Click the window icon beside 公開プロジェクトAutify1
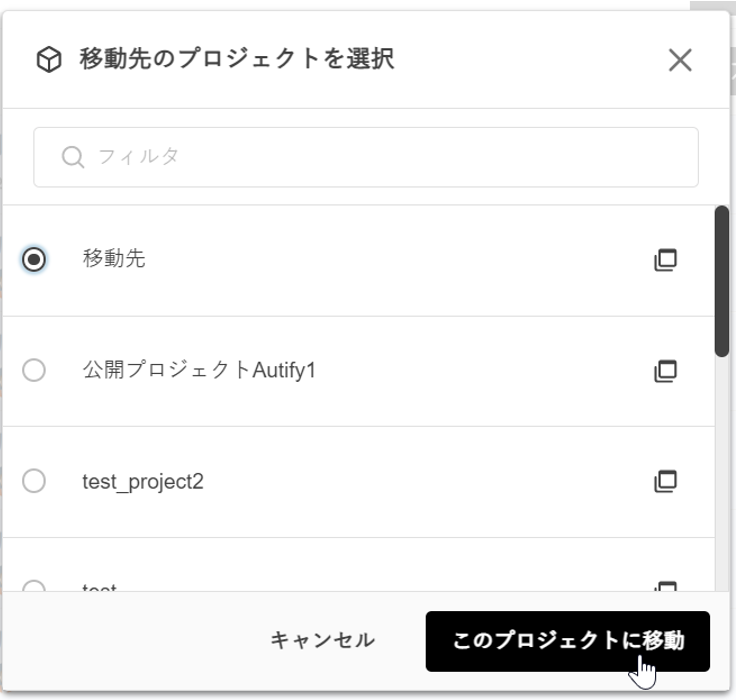738x700 pixels. coord(666,371)
